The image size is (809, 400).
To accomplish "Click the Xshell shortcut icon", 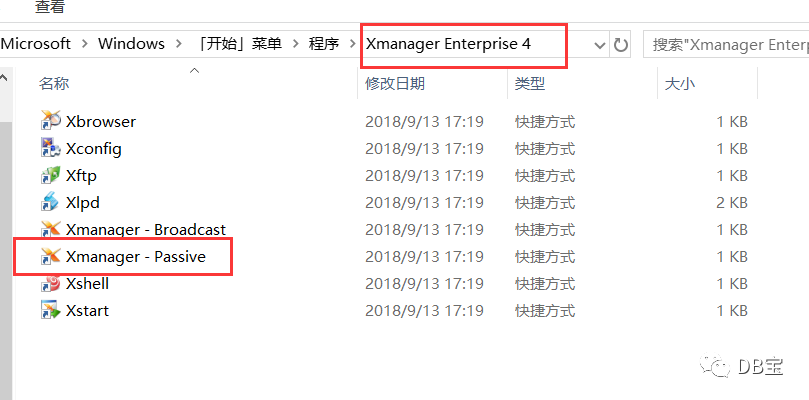I will (x=50, y=283).
